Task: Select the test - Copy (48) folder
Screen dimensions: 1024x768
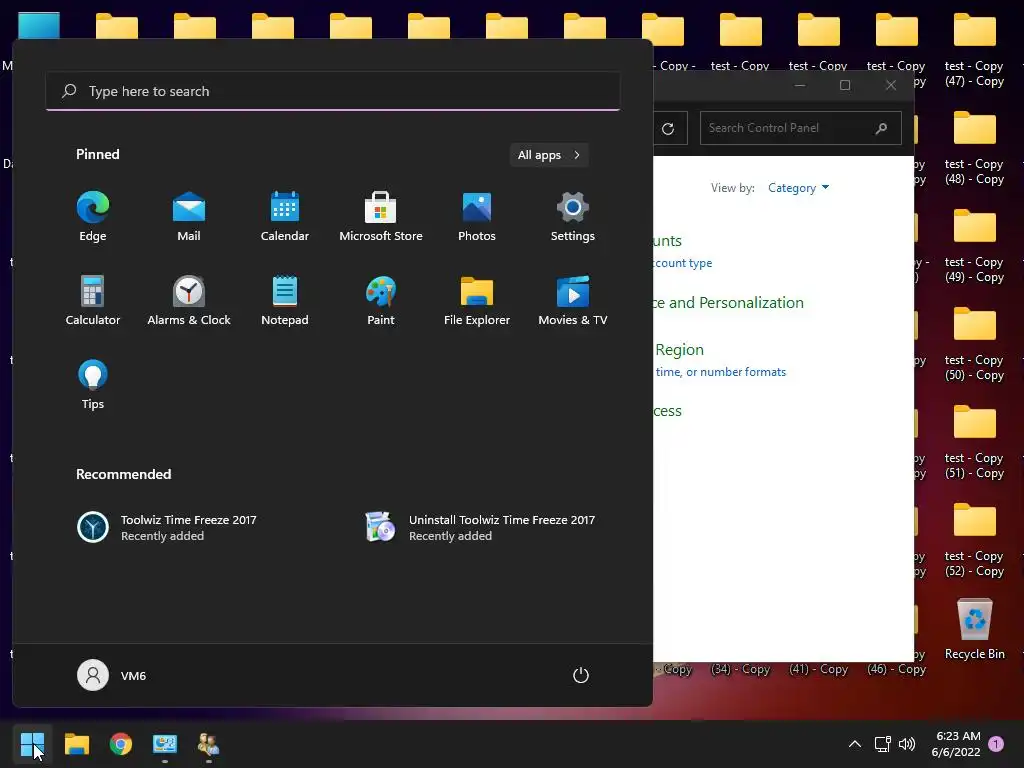Action: (x=974, y=148)
